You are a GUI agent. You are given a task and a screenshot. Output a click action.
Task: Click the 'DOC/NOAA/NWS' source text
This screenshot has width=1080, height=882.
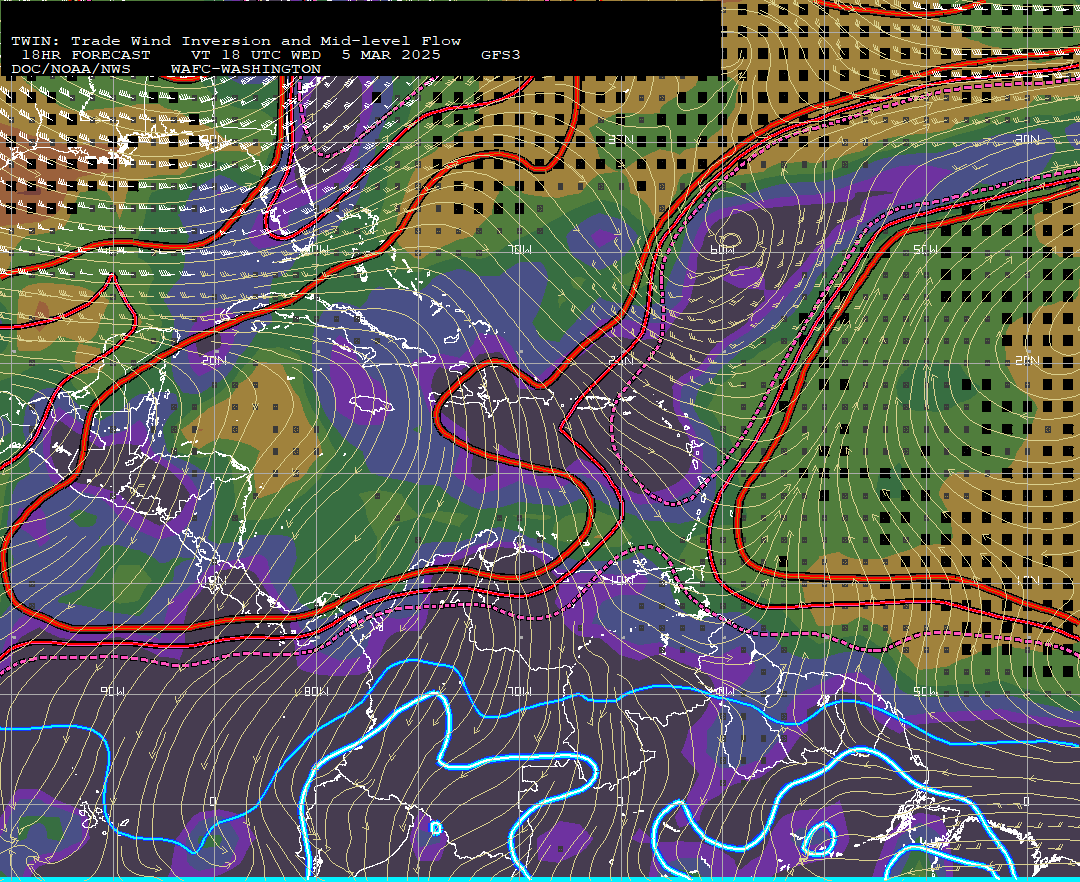71,70
